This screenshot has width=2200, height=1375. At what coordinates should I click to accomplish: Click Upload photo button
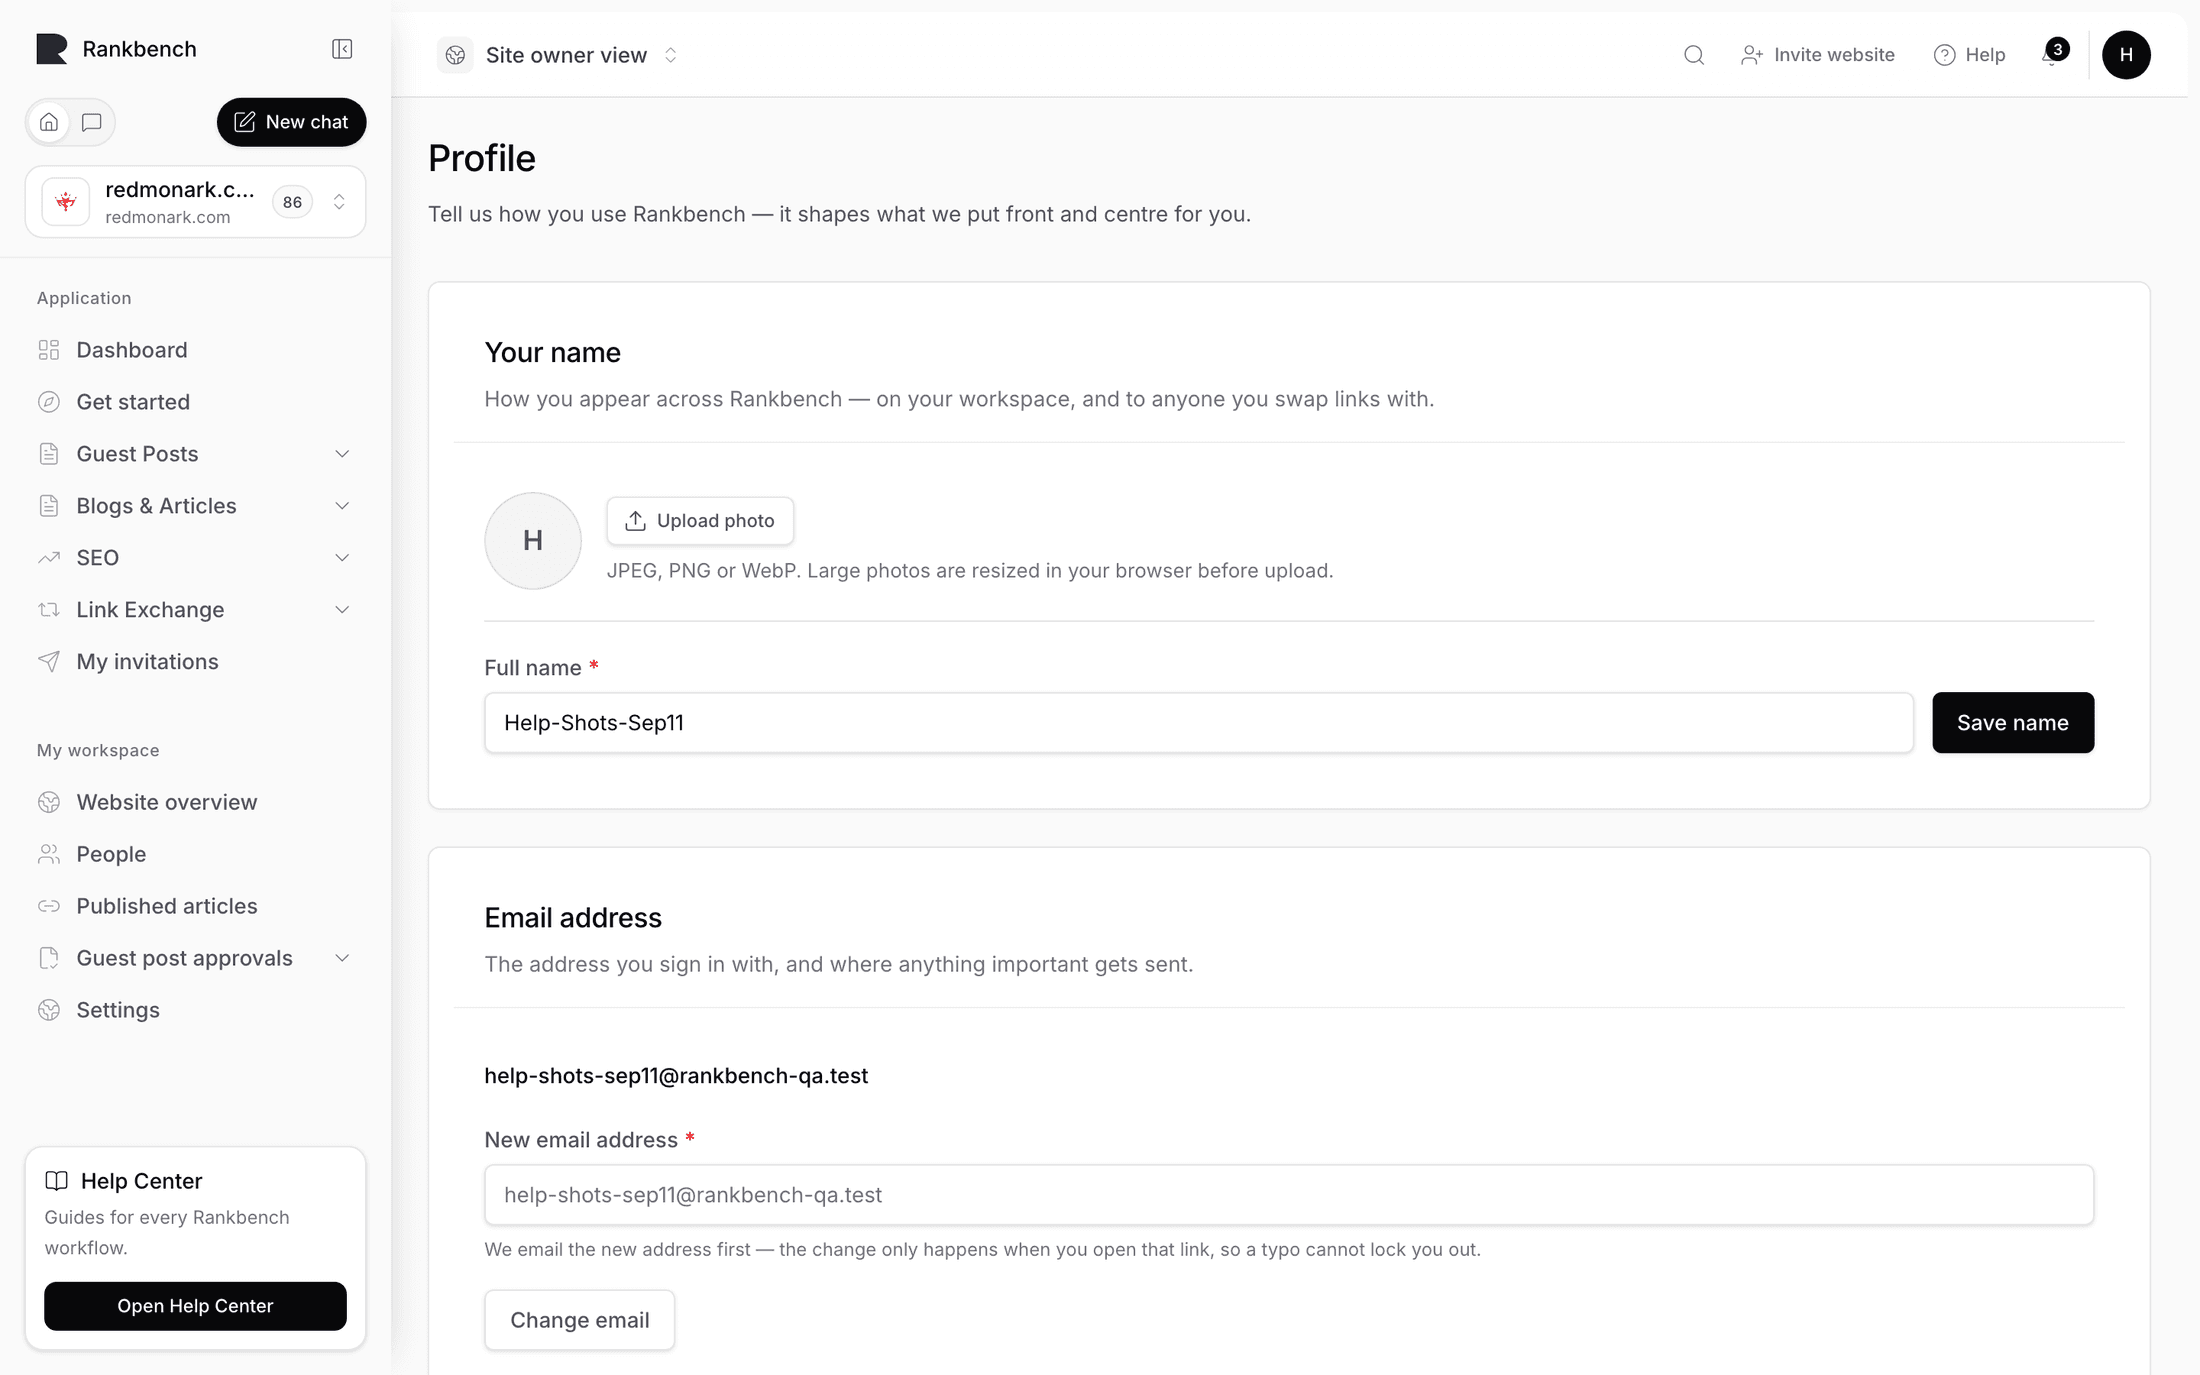(700, 521)
